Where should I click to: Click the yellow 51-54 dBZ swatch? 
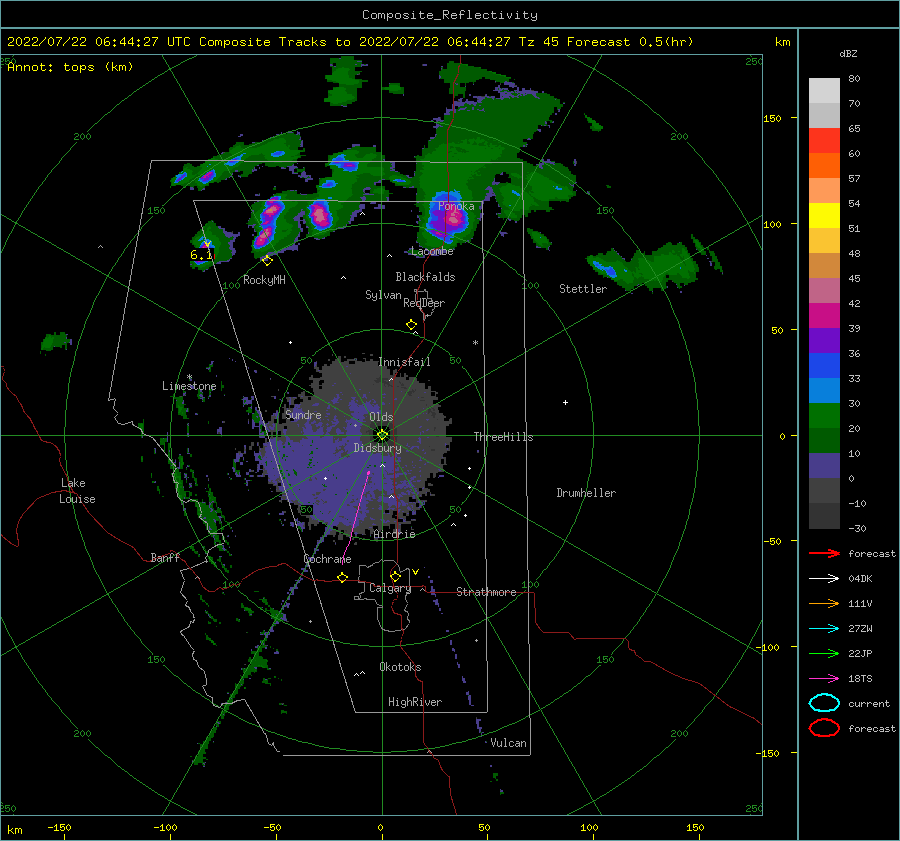824,215
